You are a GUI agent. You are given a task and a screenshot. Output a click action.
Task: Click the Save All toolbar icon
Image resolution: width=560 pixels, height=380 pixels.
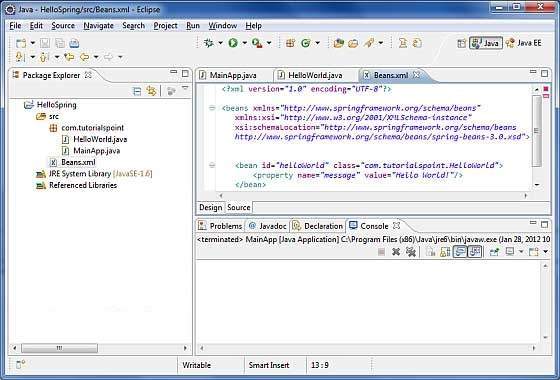(60, 43)
